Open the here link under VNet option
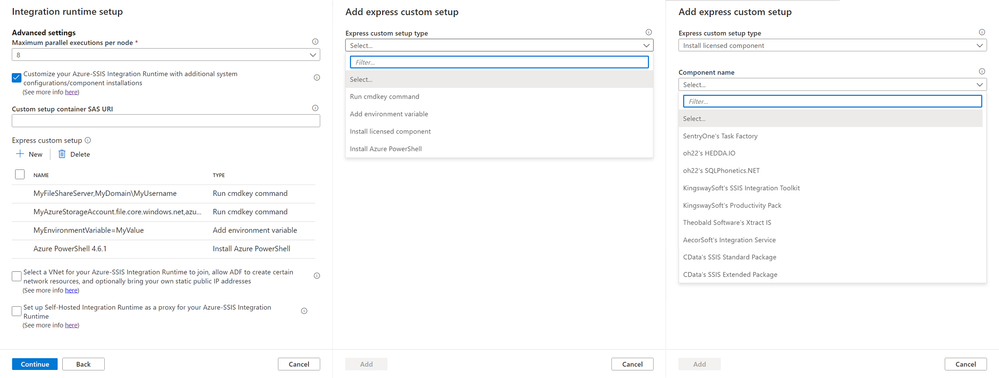Viewport: 999px width, 378px height. (x=72, y=290)
